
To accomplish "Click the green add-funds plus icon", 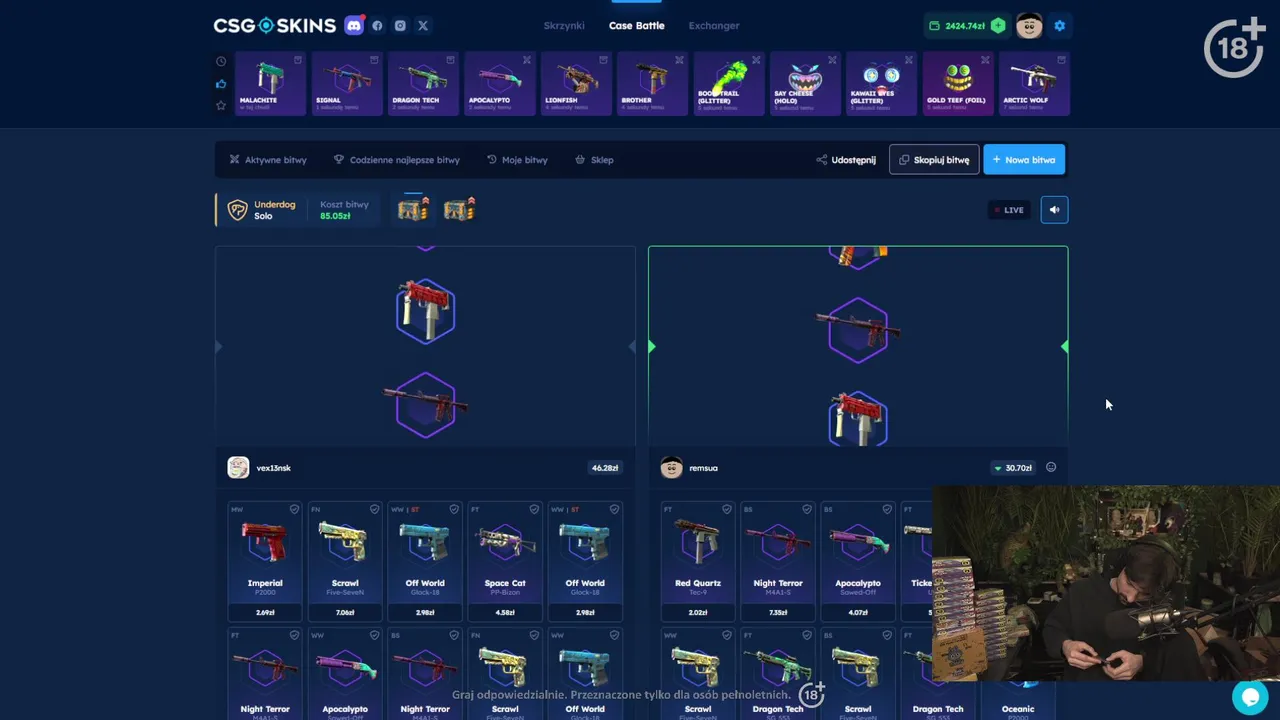I will coord(998,26).
